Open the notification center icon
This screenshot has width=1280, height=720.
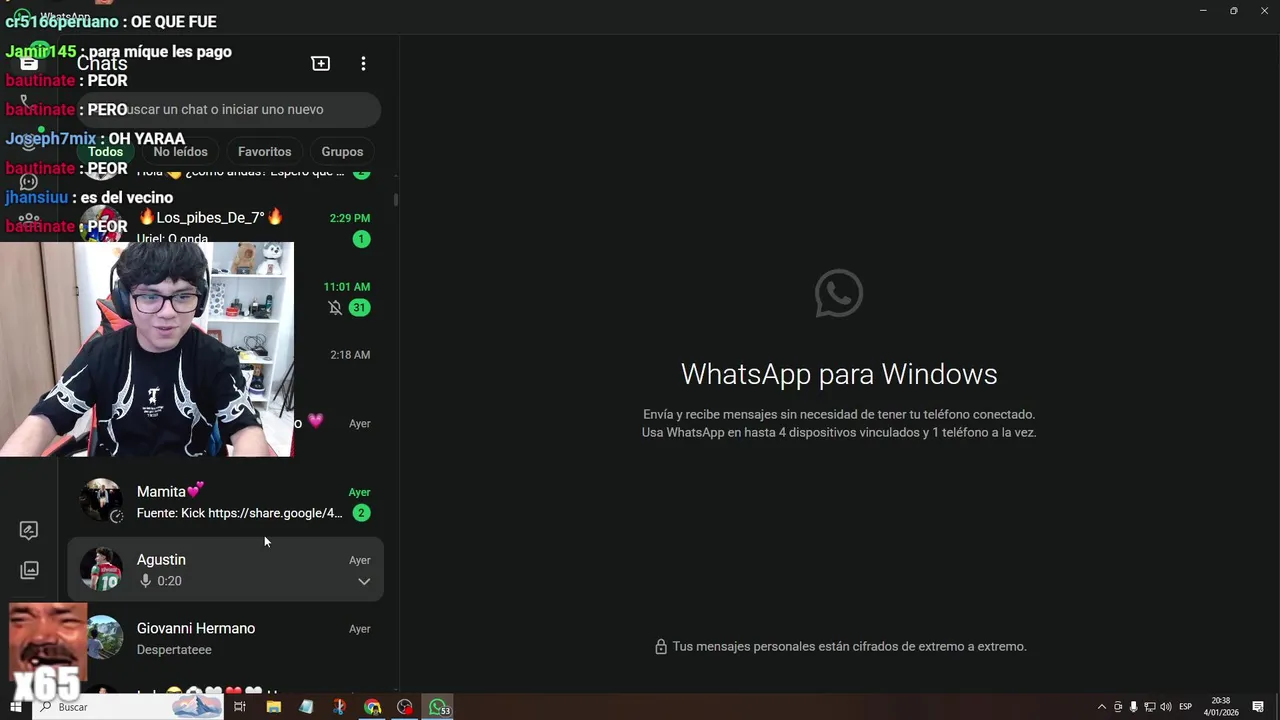tap(1259, 707)
